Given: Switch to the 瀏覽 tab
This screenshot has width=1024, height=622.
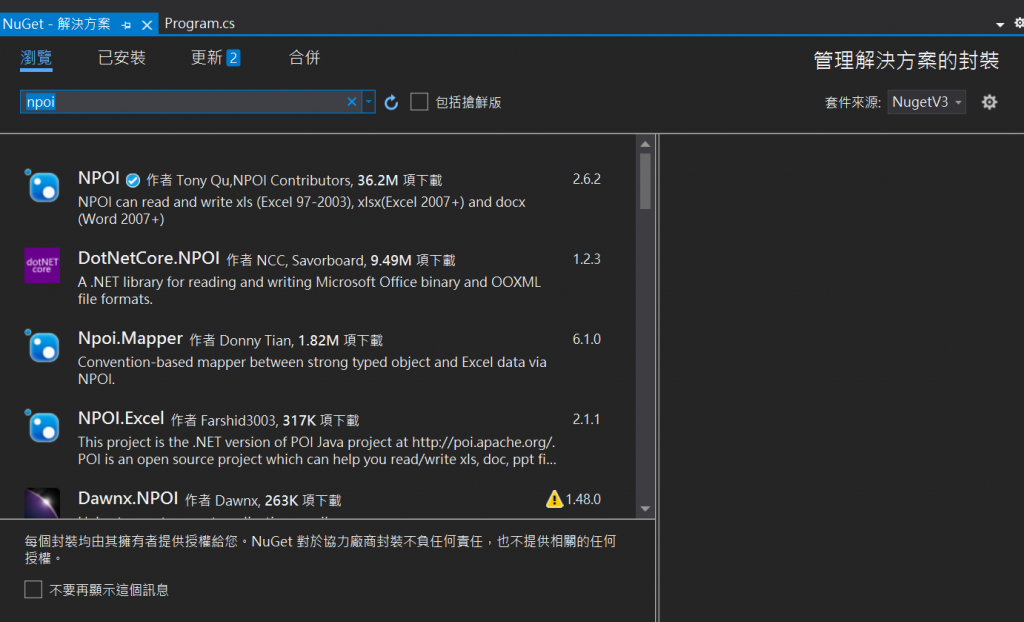Looking at the screenshot, I should point(36,57).
